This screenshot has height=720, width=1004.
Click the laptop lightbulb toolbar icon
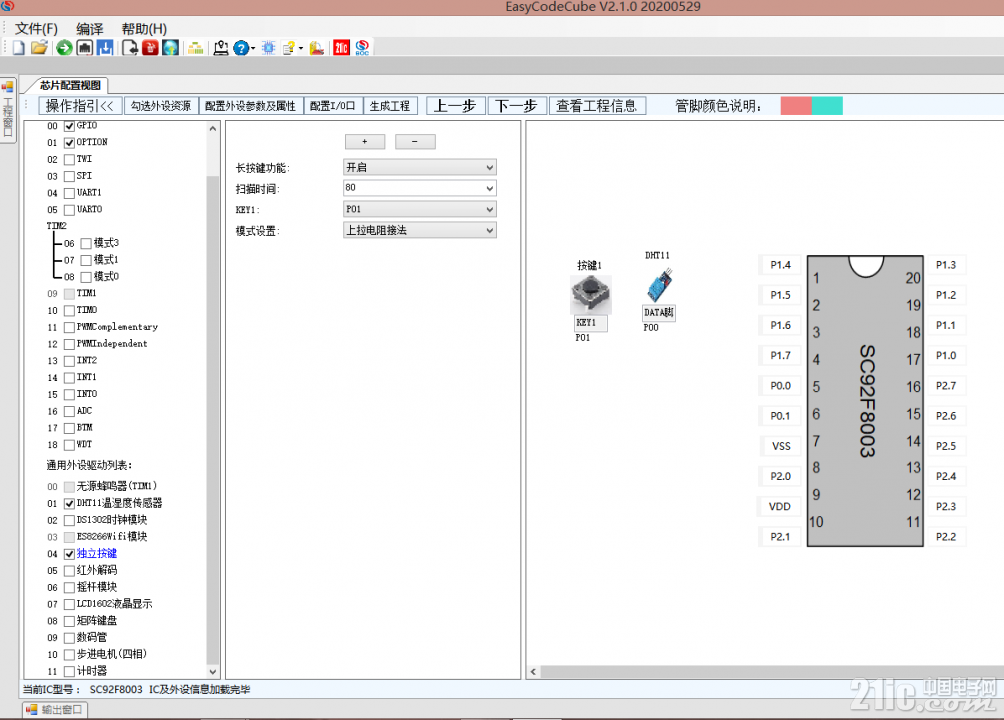pos(221,48)
